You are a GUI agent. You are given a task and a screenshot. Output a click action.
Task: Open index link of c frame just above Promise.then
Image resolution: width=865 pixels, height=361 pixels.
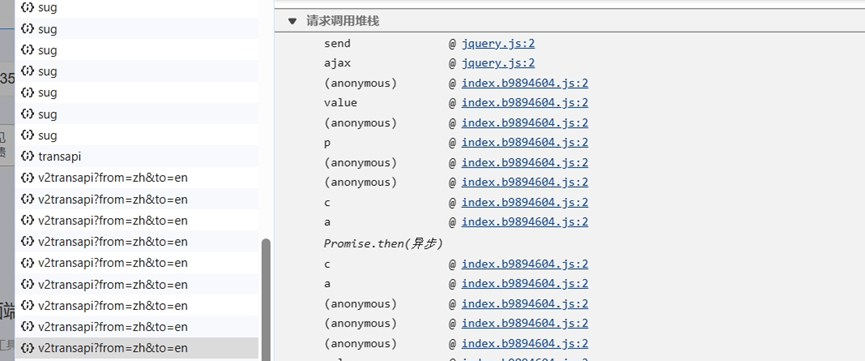click(x=525, y=203)
